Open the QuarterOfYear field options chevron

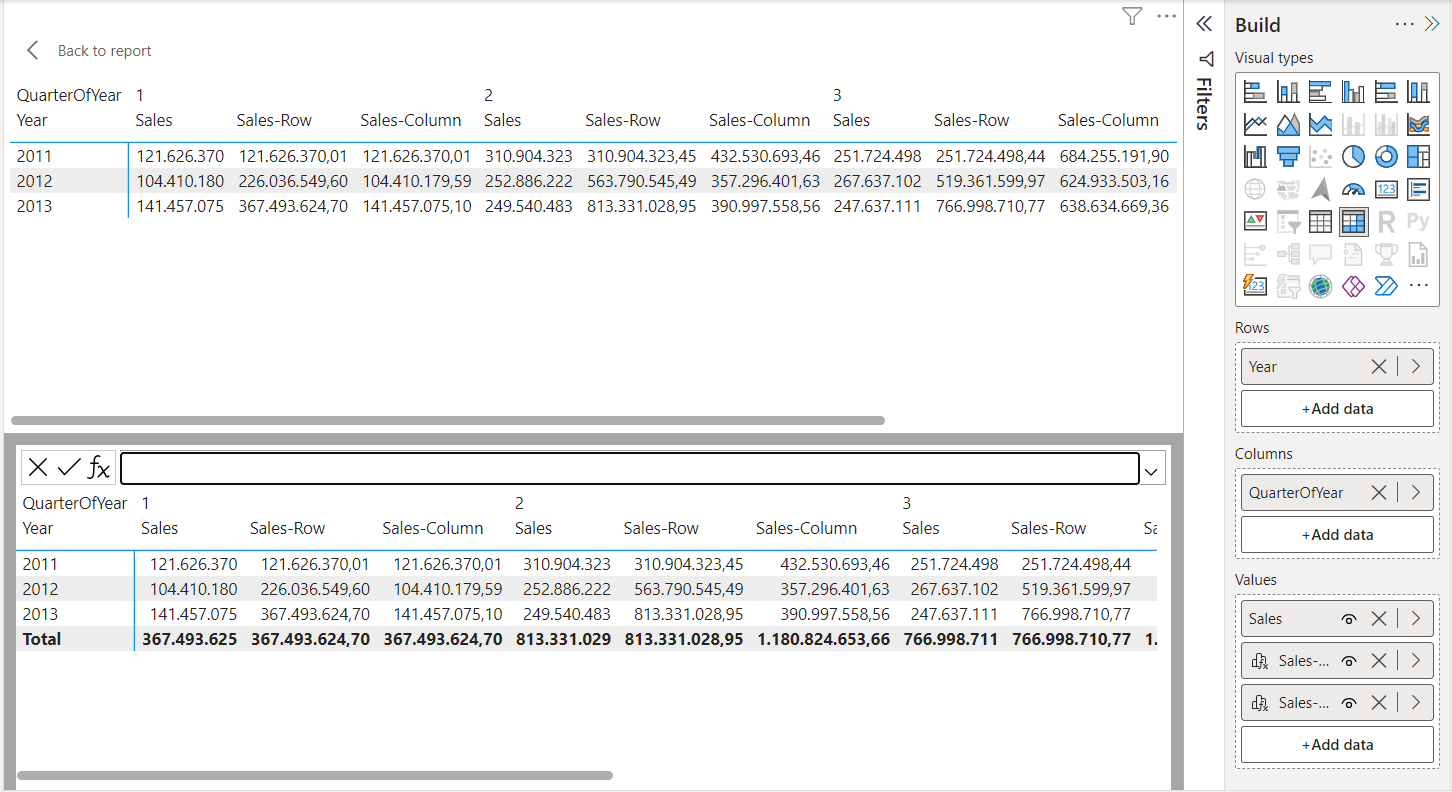[x=1415, y=493]
